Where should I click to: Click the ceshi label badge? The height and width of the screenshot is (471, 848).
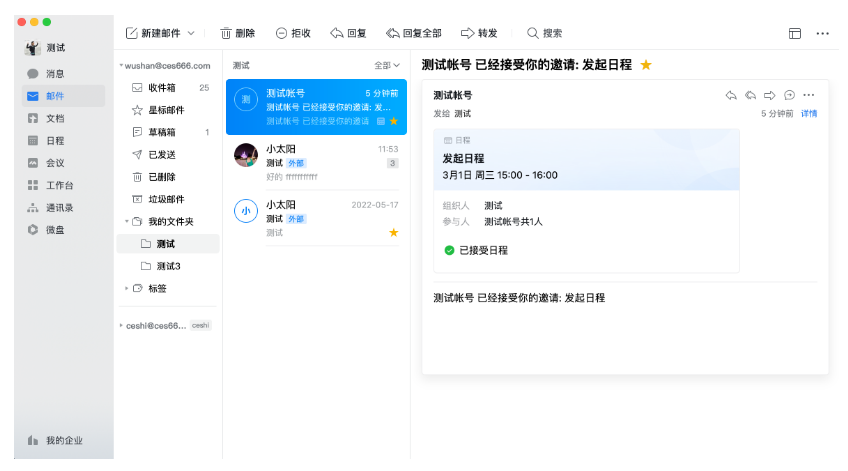200,325
